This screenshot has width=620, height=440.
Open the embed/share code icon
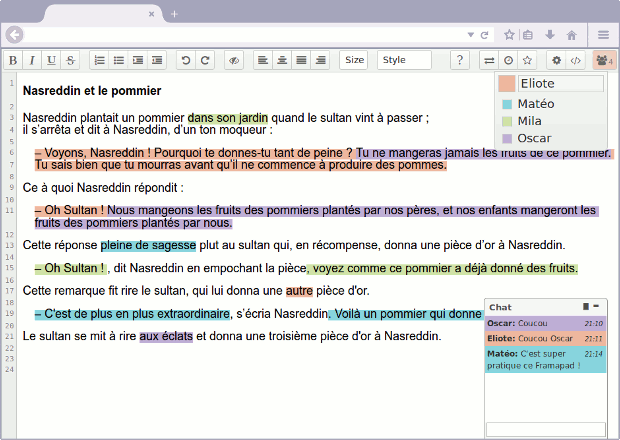576,60
